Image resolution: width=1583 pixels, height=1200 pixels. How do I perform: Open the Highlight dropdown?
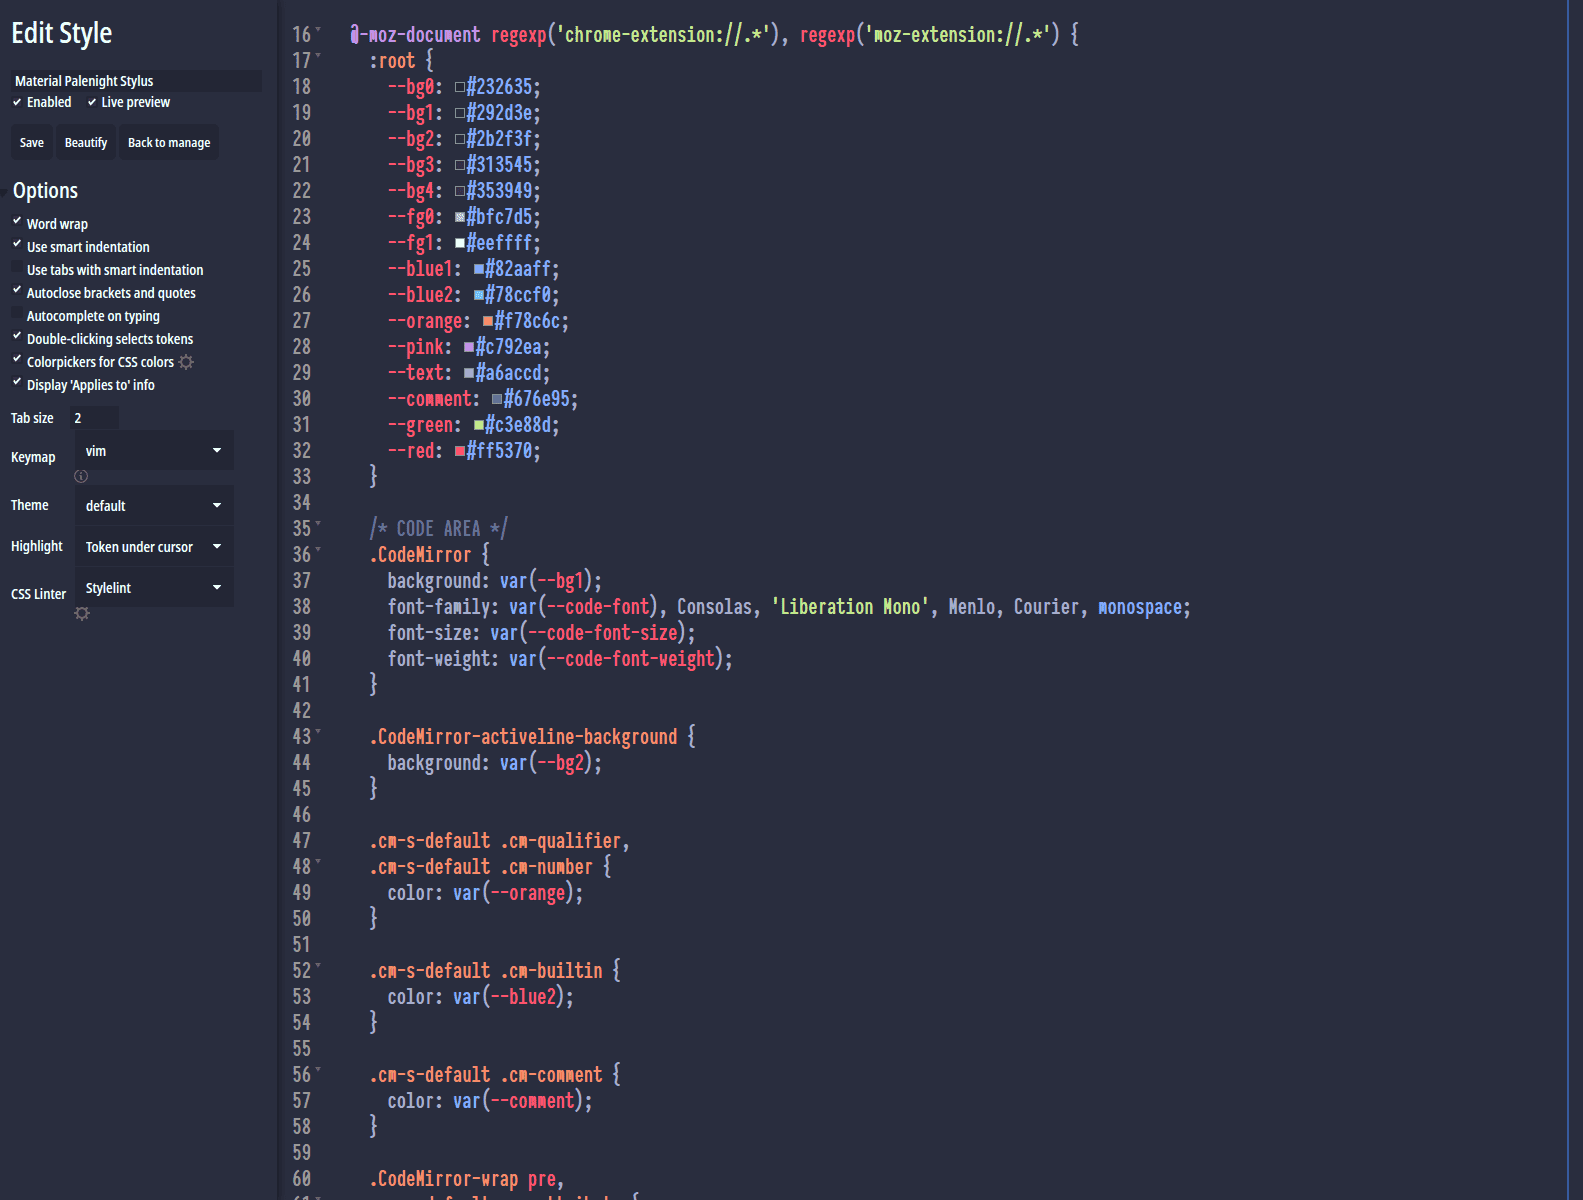coord(154,547)
